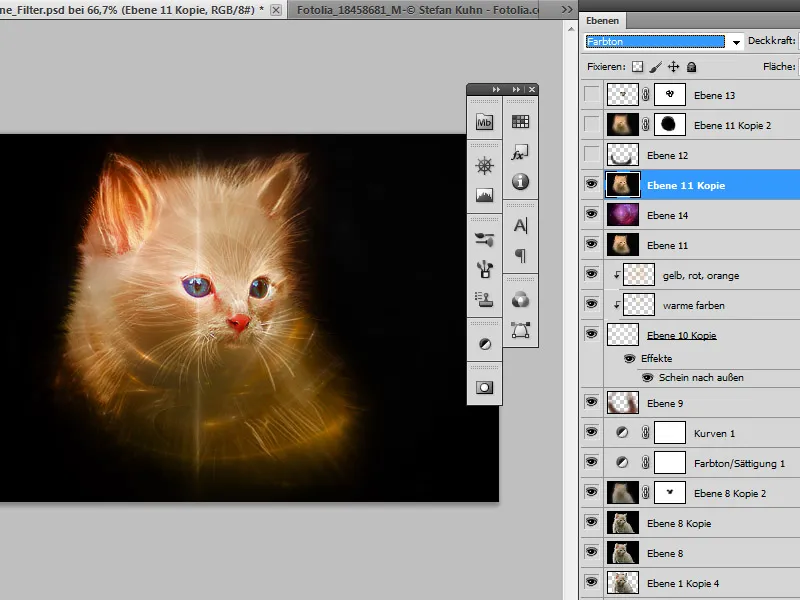Open the Styles (fx) panel icon
Screen dimensions: 800x600
pos(520,153)
